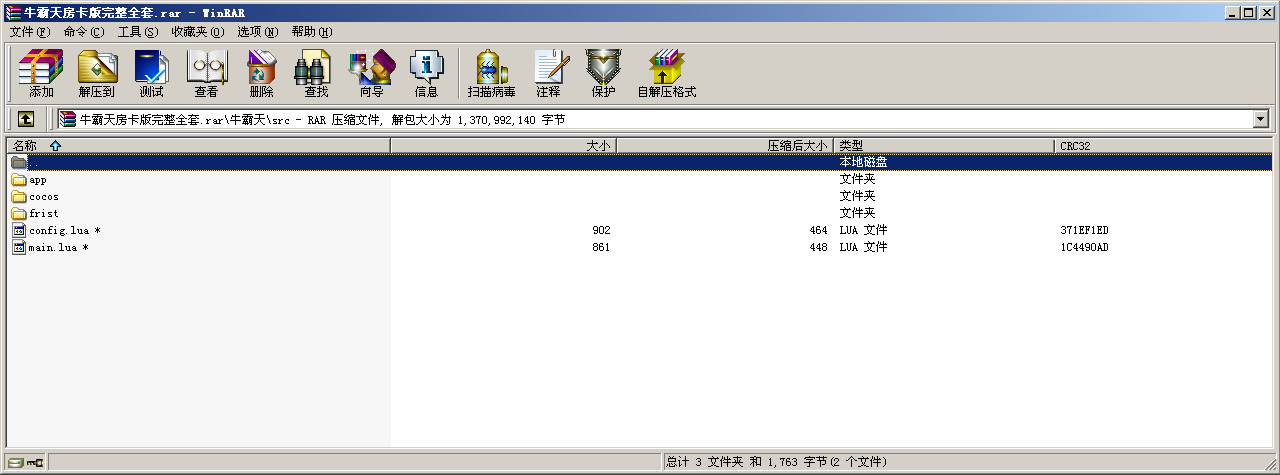Select the cocos folder

pos(43,197)
